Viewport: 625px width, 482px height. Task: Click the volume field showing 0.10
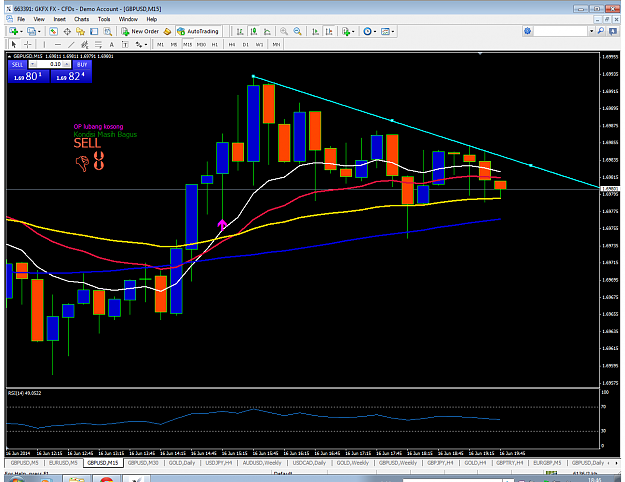point(50,64)
